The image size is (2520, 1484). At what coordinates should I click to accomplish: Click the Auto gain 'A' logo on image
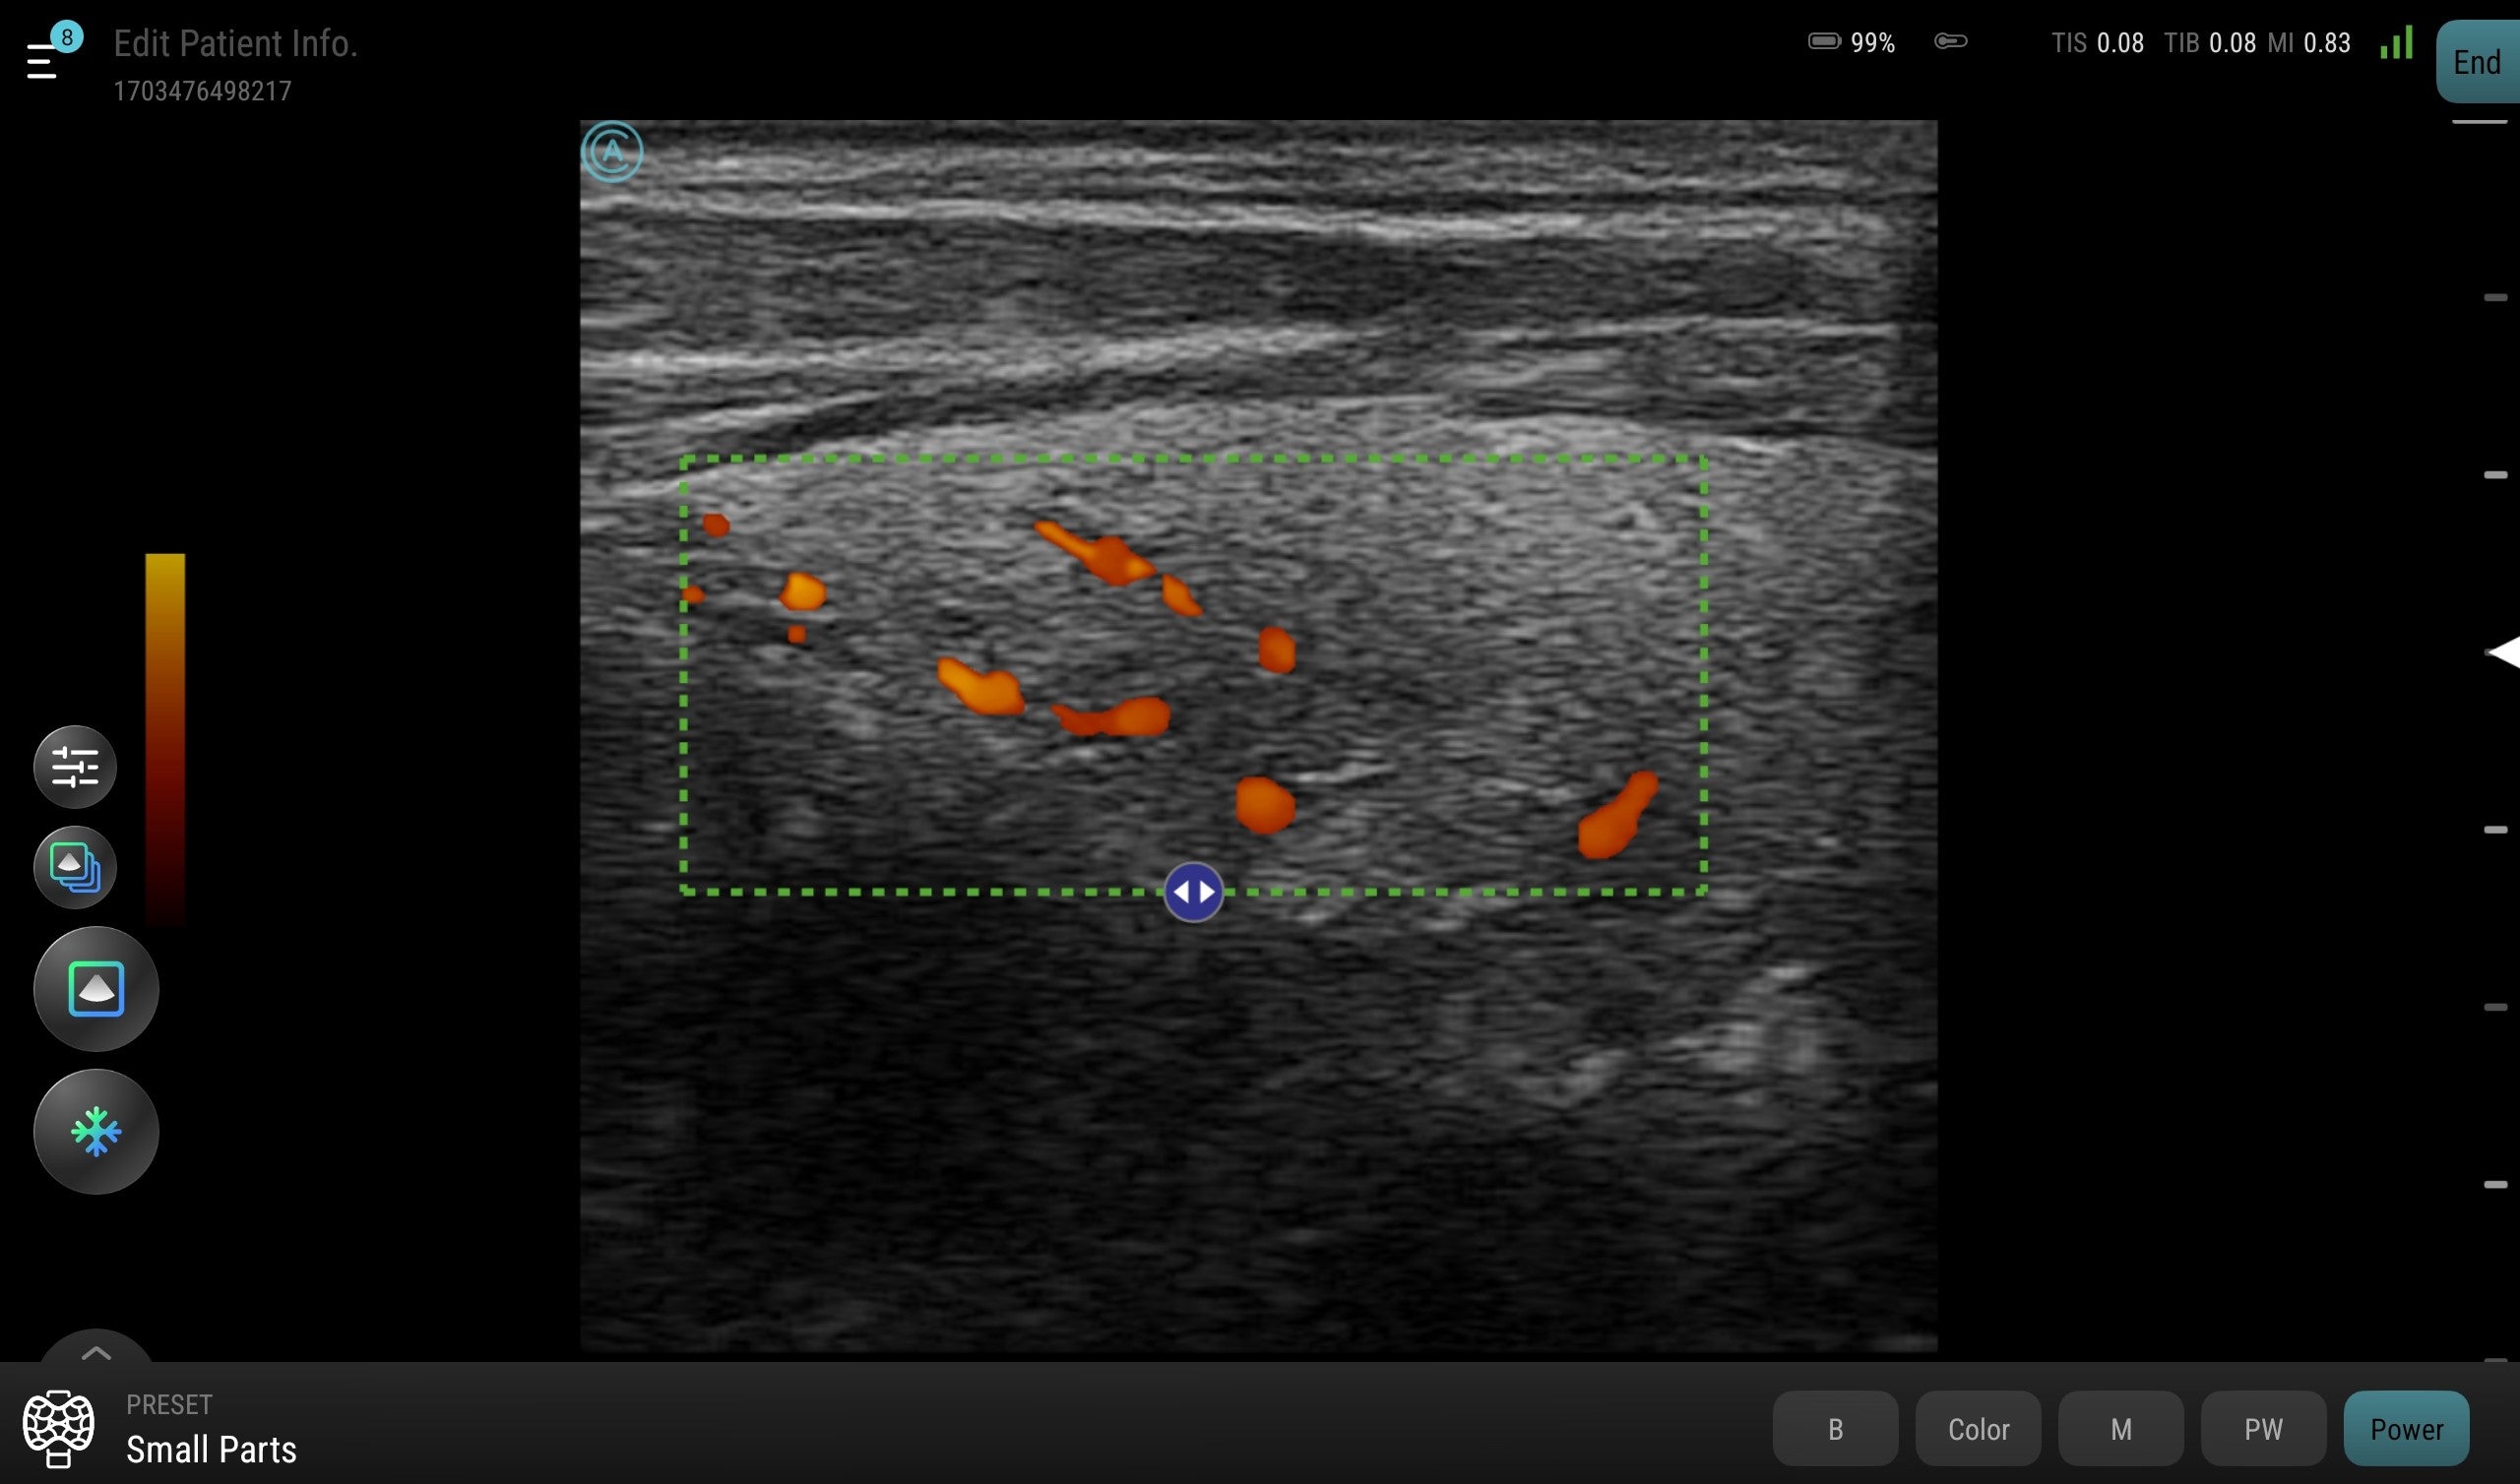613,151
